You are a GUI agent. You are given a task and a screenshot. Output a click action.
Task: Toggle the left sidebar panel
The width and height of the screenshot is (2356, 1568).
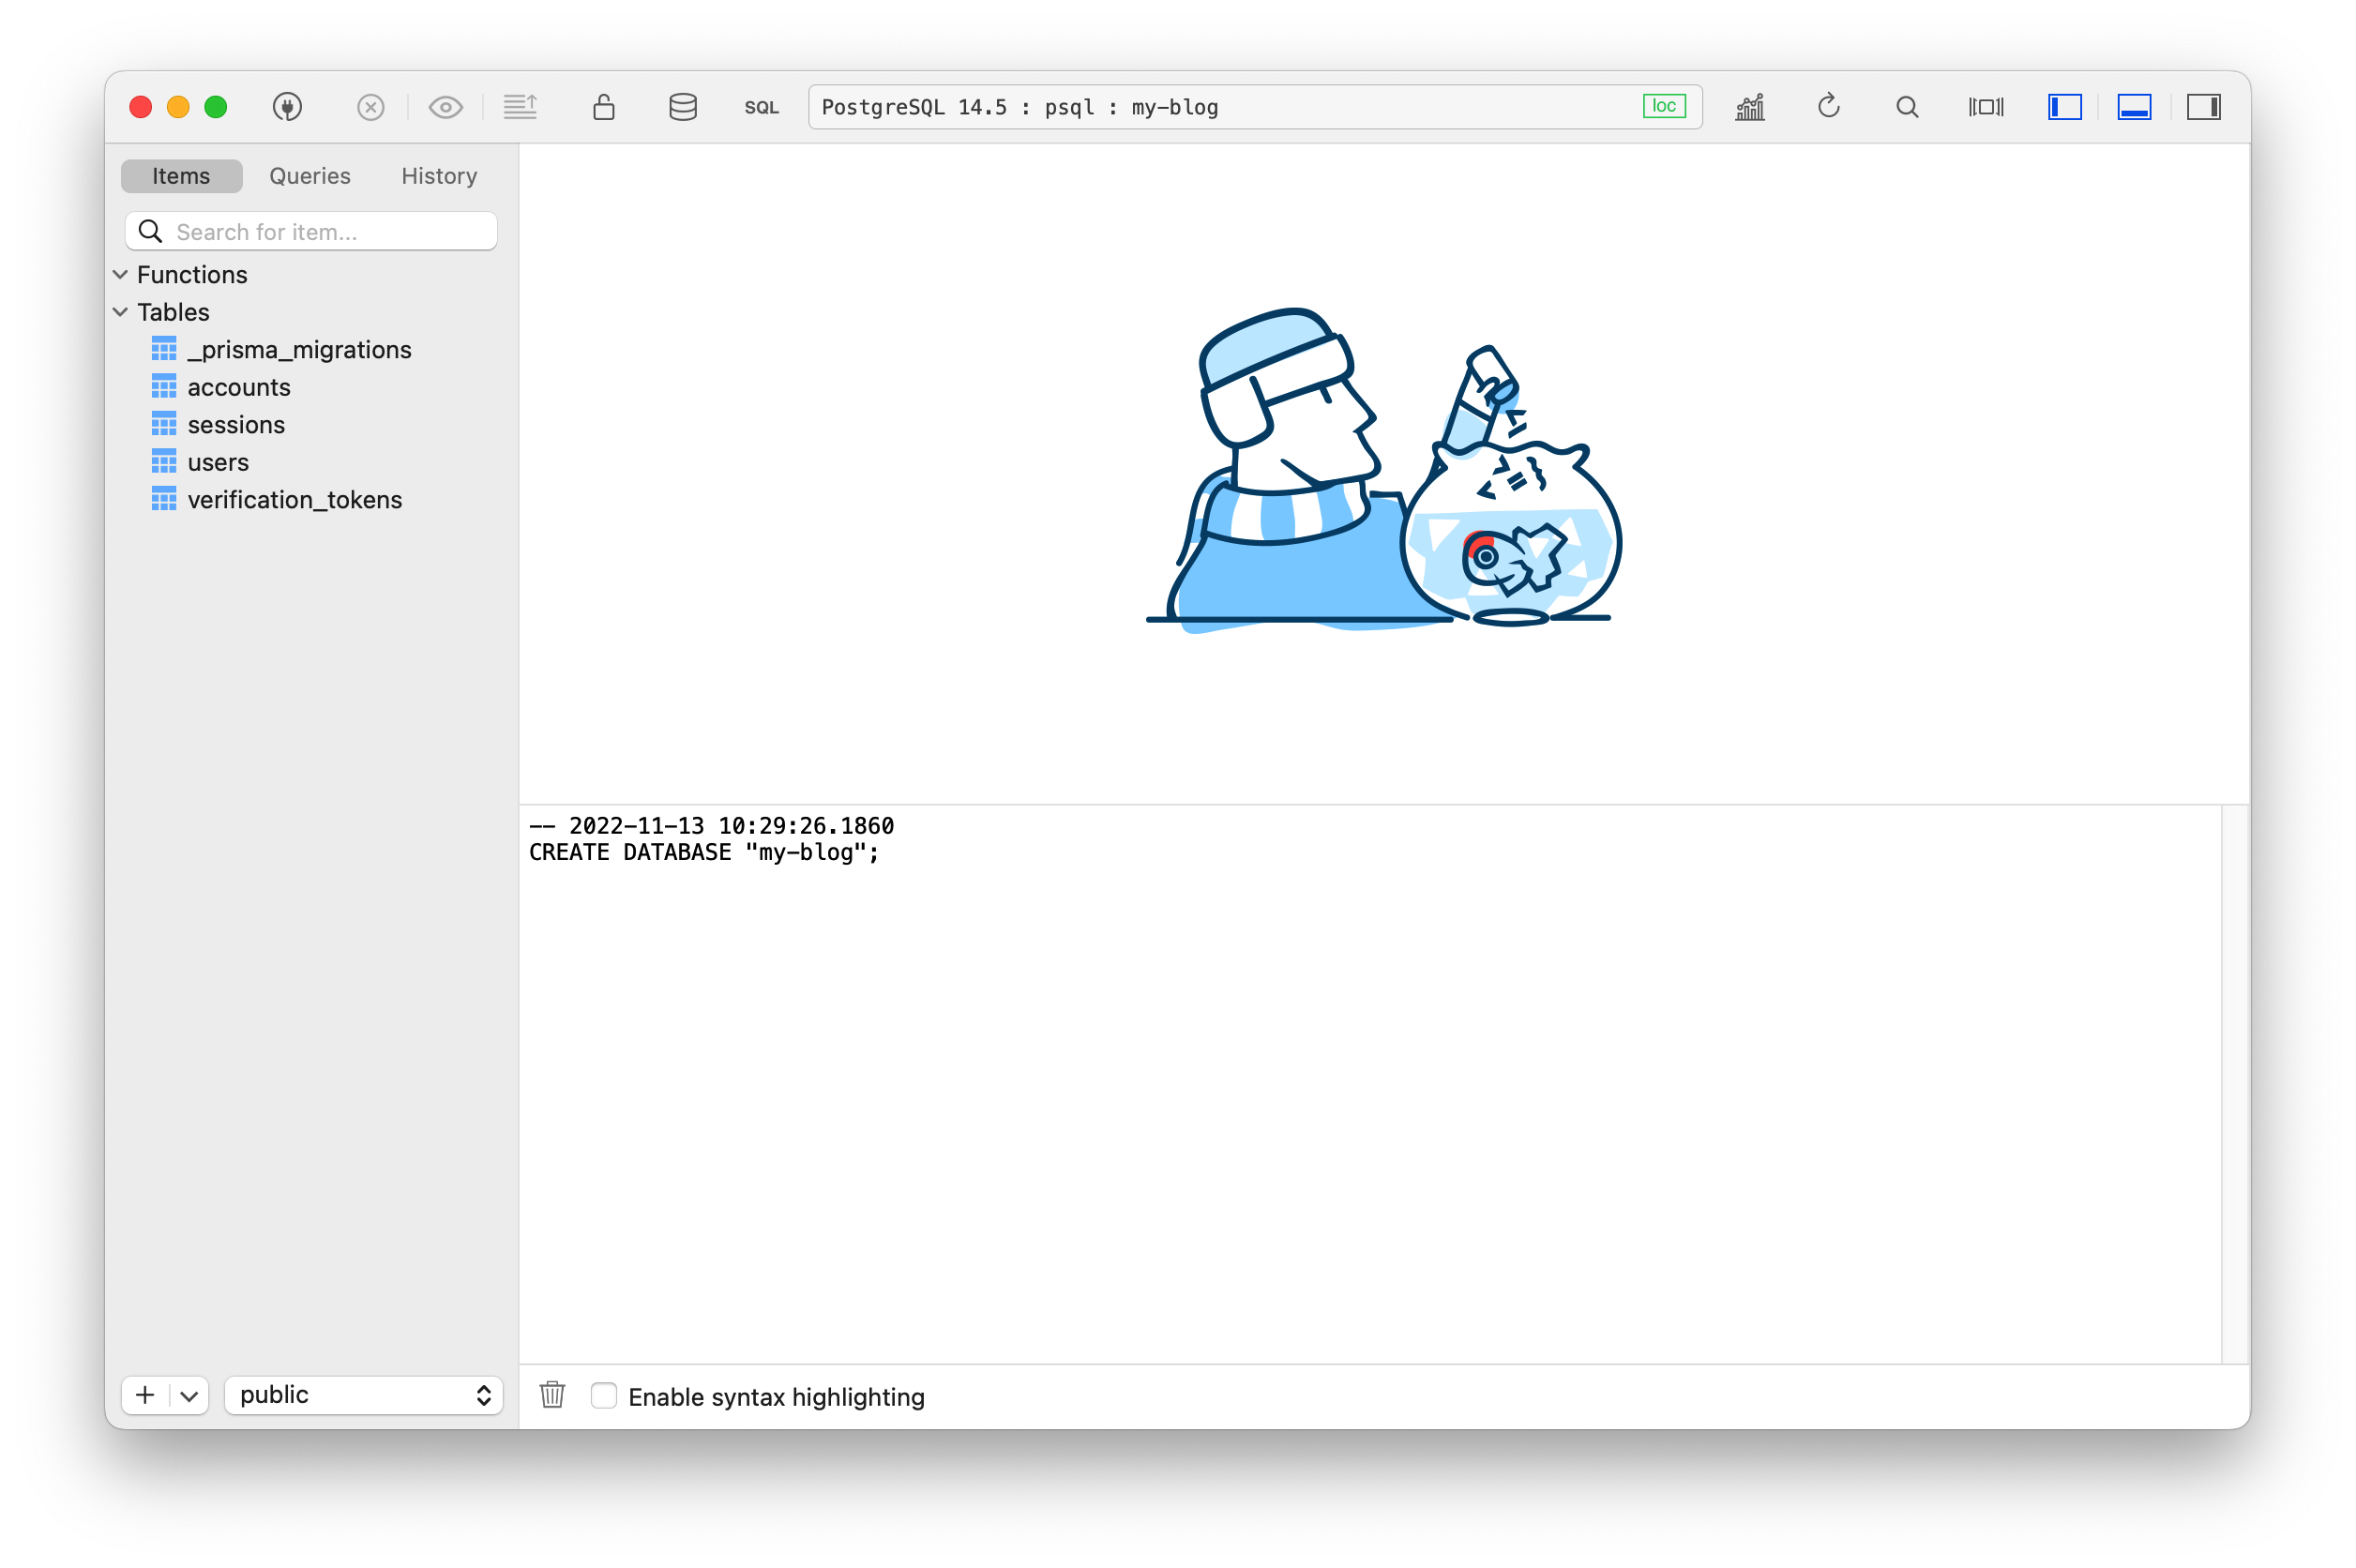pyautogui.click(x=2064, y=107)
